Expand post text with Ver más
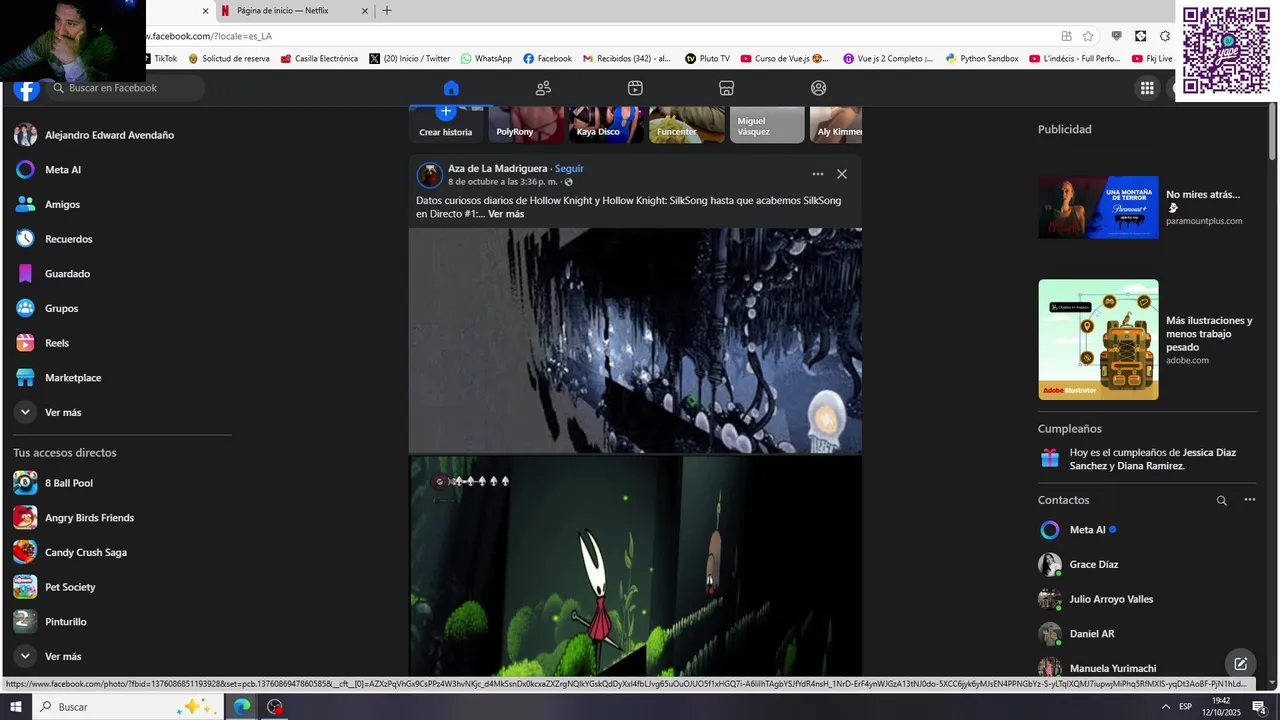 click(x=506, y=214)
